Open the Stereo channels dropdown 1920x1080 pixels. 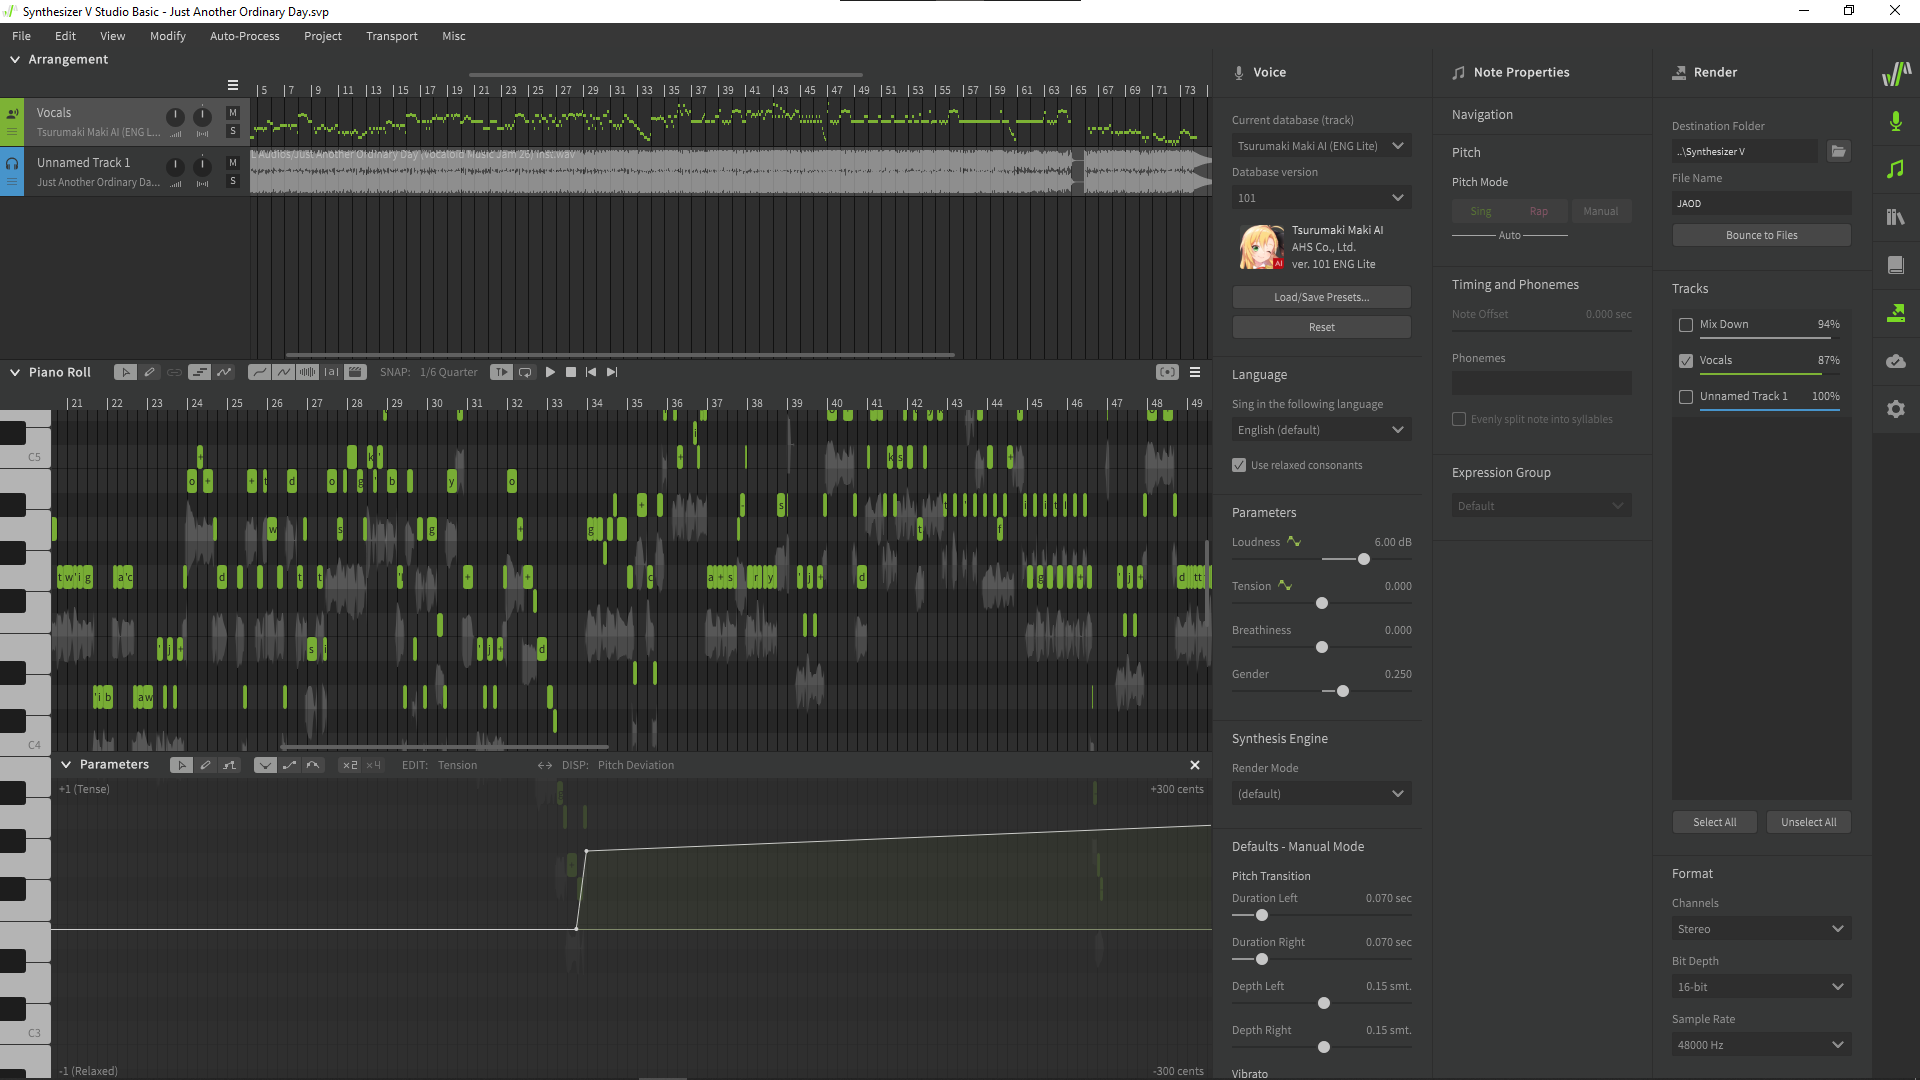coord(1761,929)
